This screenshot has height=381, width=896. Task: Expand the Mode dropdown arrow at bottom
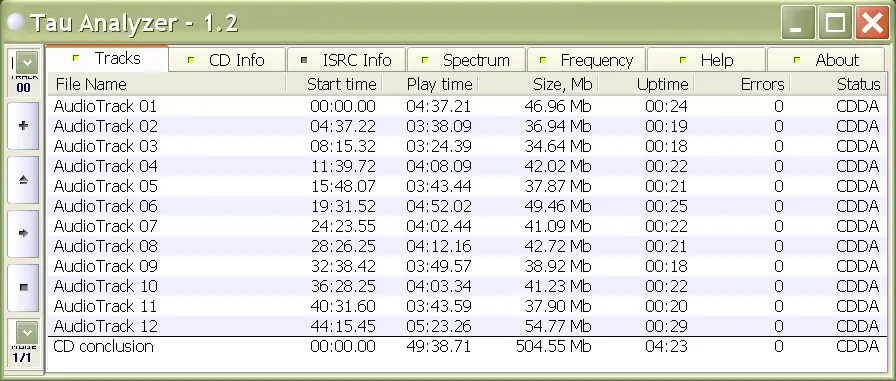27,332
